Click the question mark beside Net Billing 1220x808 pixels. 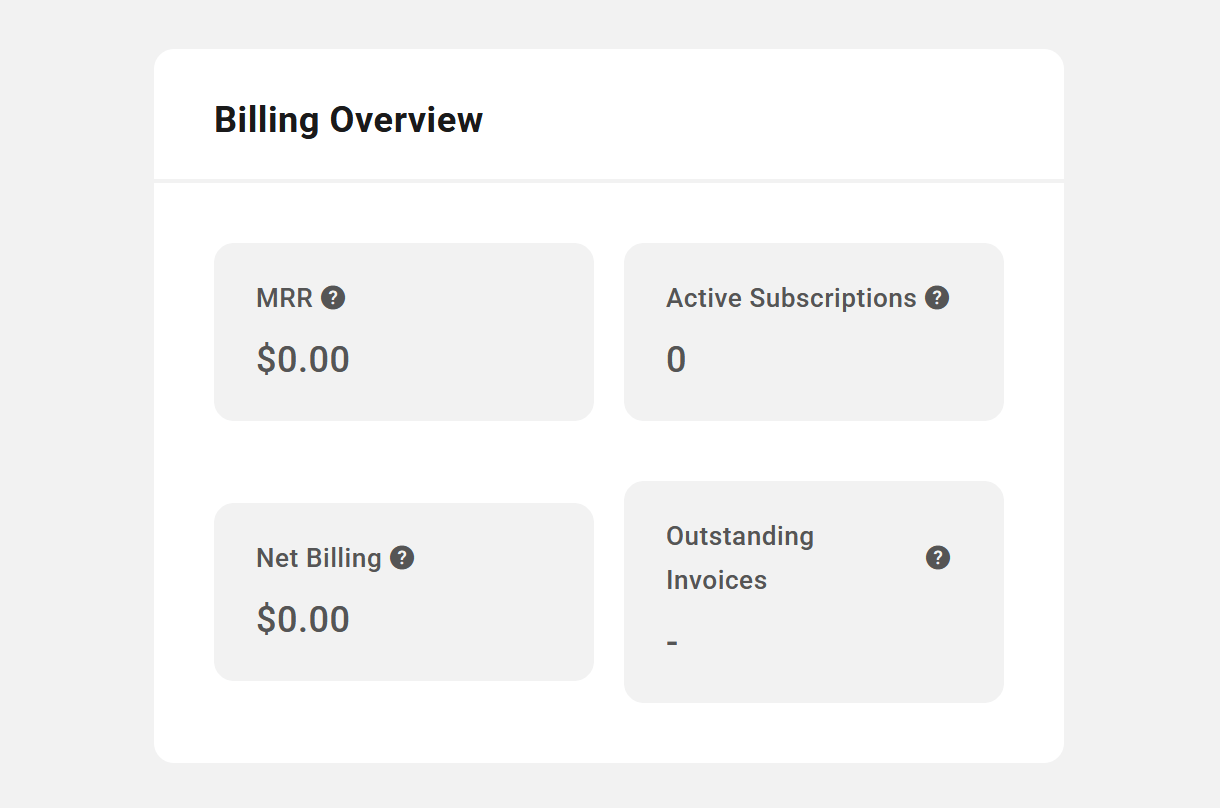(402, 558)
